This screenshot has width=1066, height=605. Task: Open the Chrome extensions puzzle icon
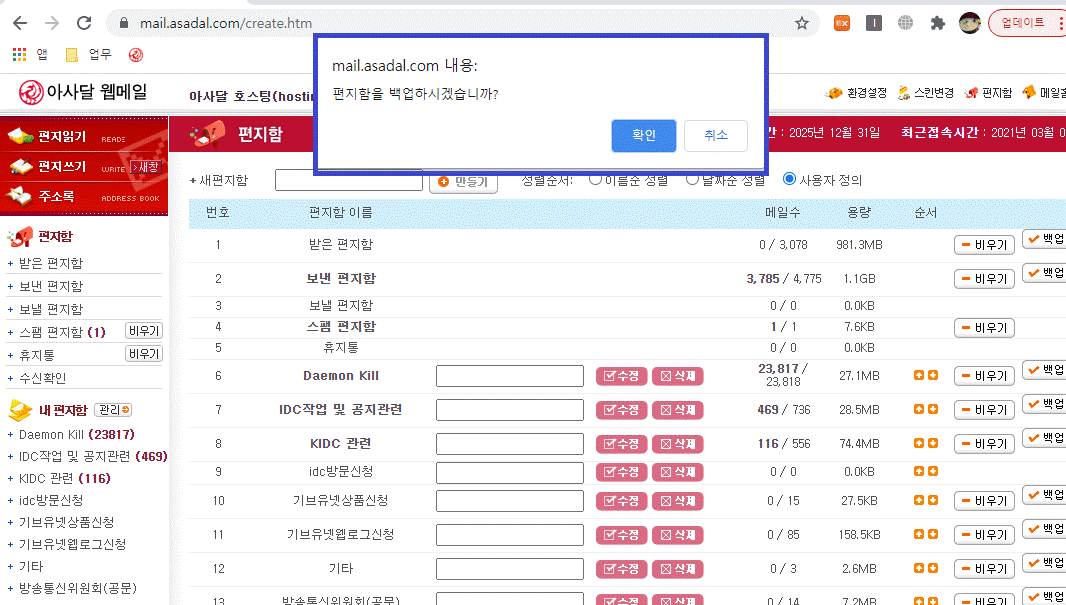937,23
